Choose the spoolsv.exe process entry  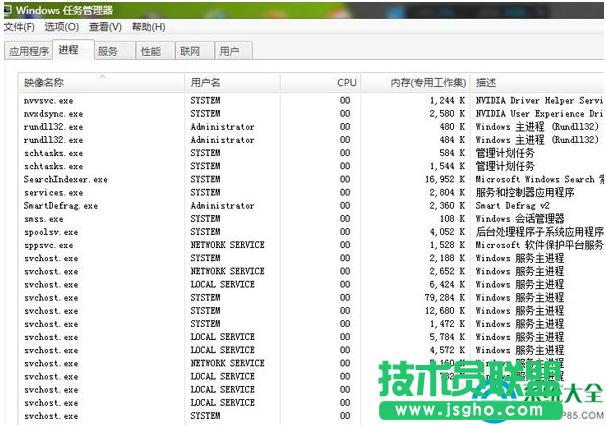click(x=52, y=232)
